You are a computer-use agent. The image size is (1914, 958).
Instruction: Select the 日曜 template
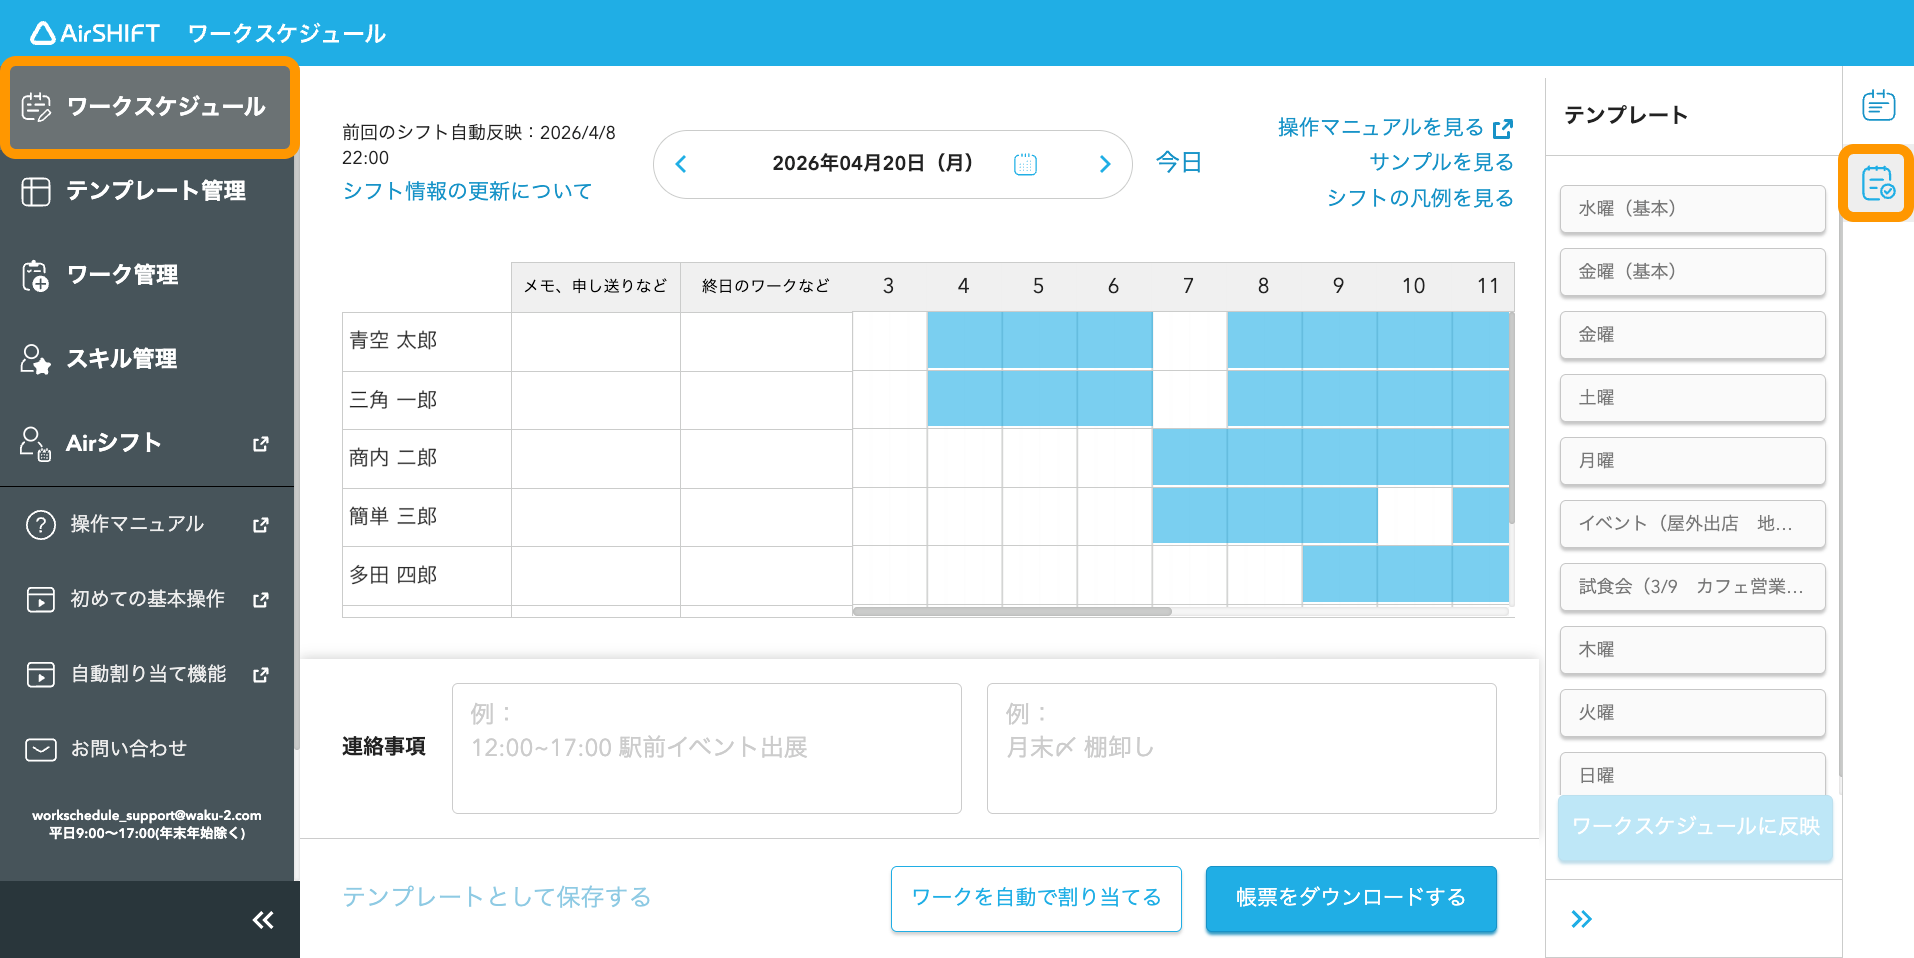(x=1692, y=774)
